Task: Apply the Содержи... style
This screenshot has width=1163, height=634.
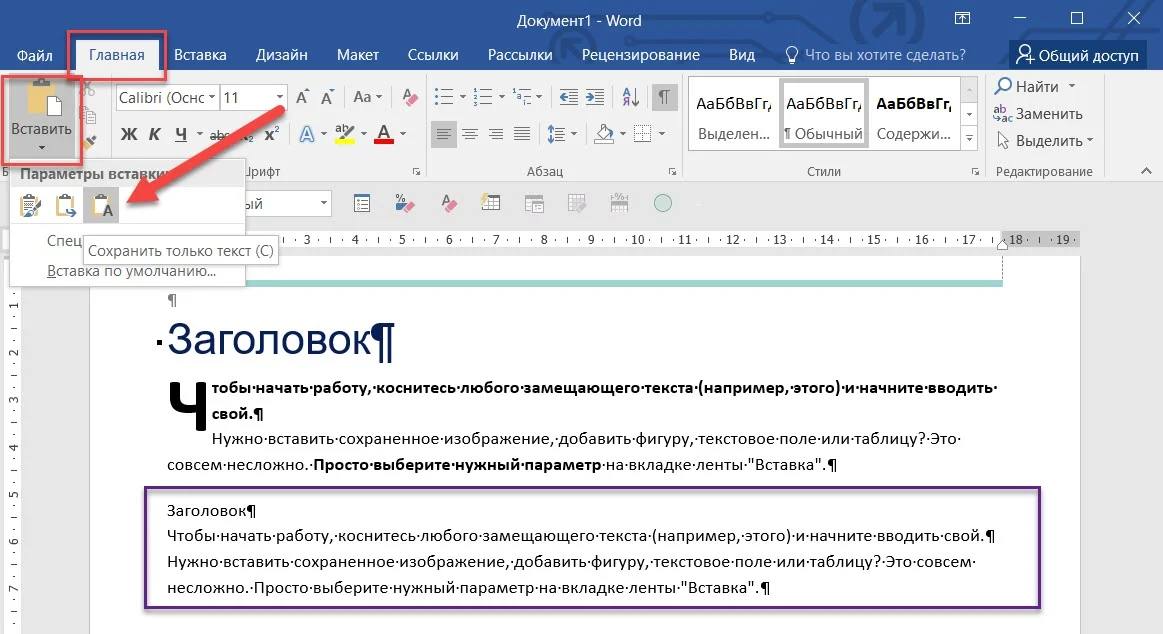Action: (914, 114)
